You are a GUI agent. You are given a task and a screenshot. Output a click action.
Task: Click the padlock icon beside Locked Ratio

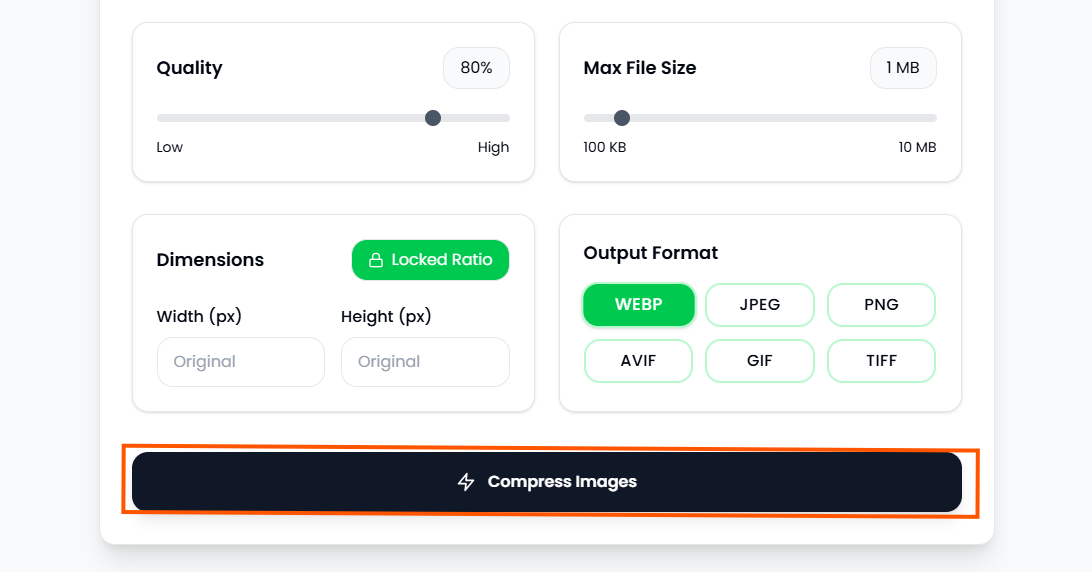(376, 260)
